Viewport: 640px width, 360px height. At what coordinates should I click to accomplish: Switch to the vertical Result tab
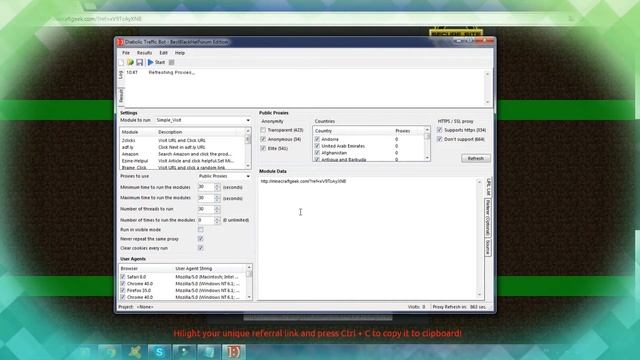click(121, 95)
